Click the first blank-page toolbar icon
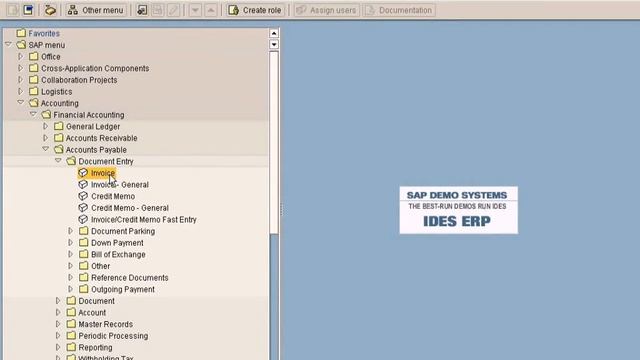 click(13, 10)
